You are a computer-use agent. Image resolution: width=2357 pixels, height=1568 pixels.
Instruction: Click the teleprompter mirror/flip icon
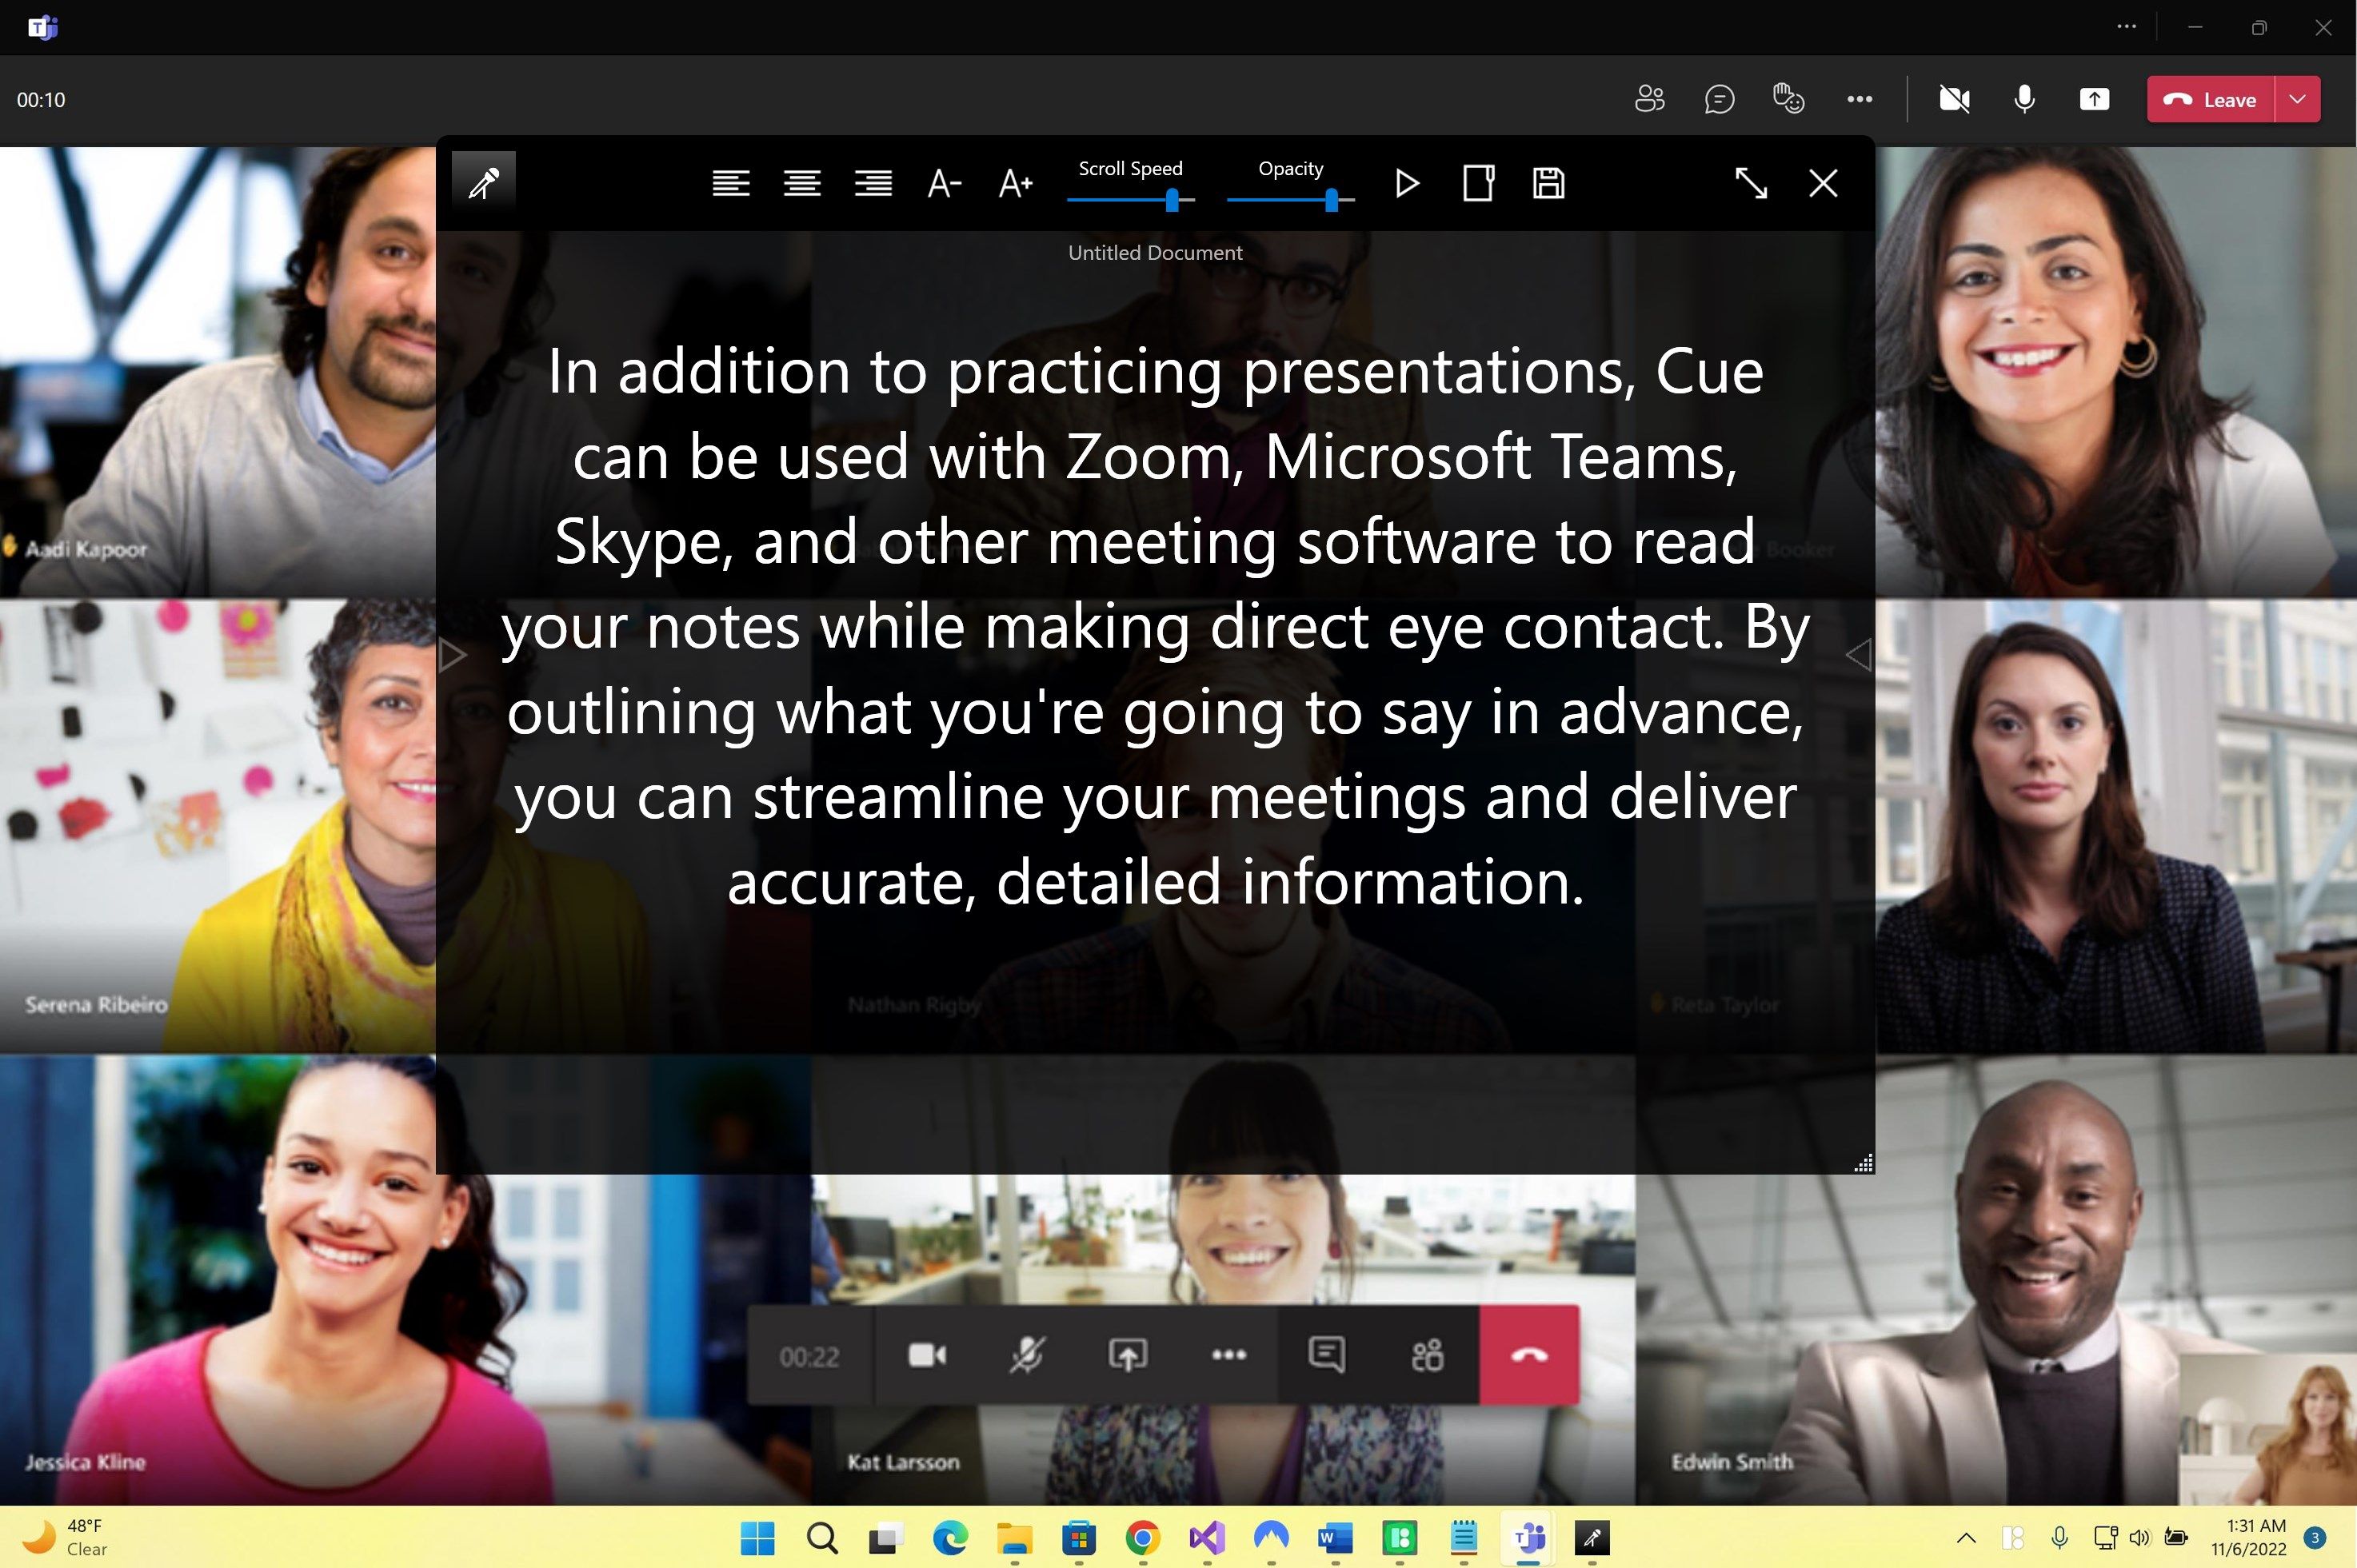pos(1477,182)
